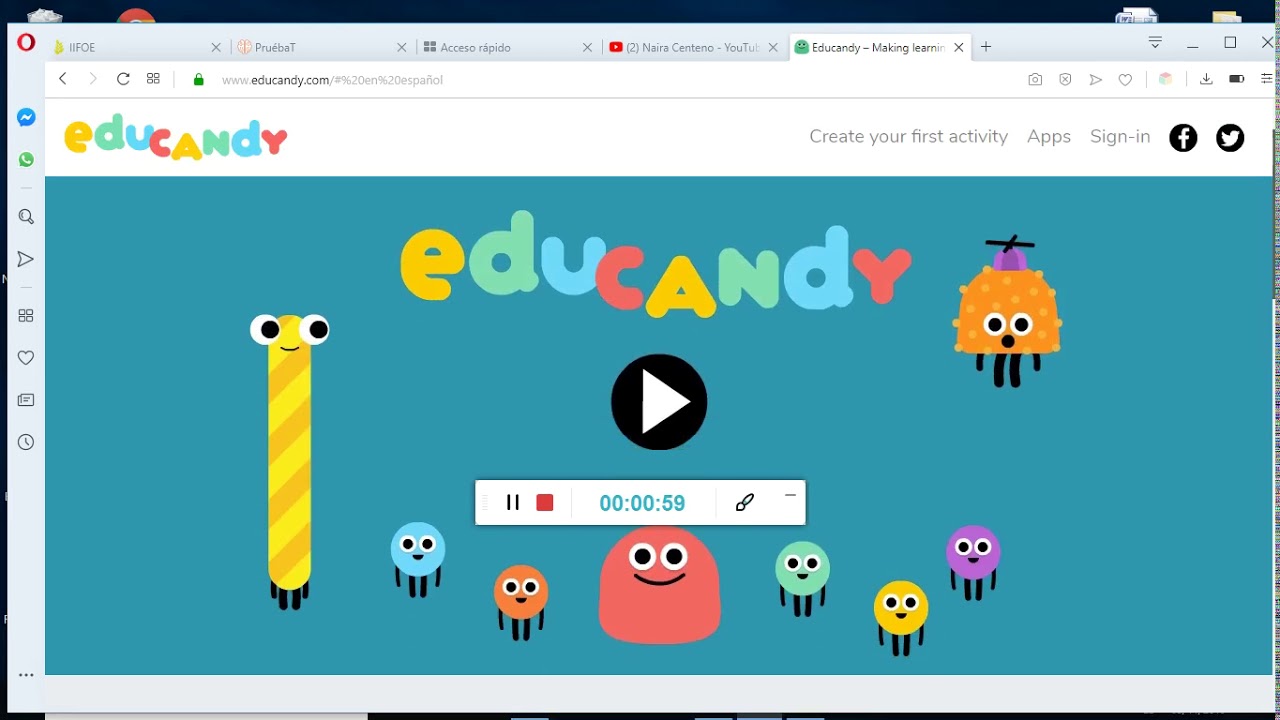Click the Sign-in link
Screen dimensions: 1280x720
coord(1120,137)
